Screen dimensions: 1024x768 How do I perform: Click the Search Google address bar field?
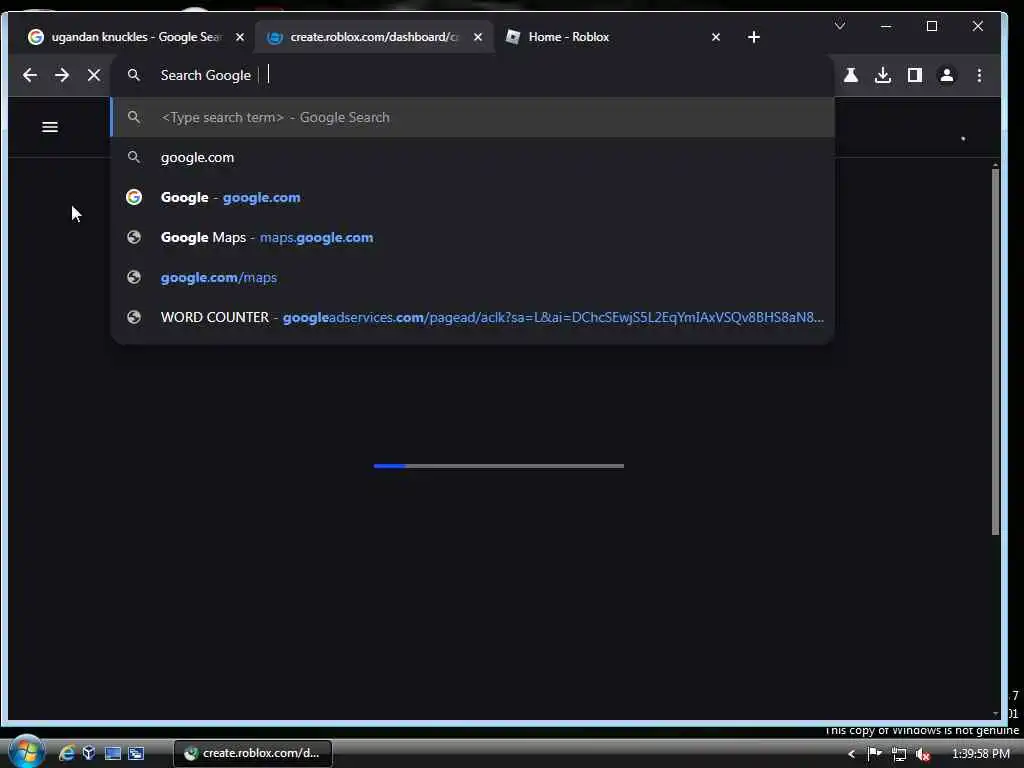(x=473, y=75)
